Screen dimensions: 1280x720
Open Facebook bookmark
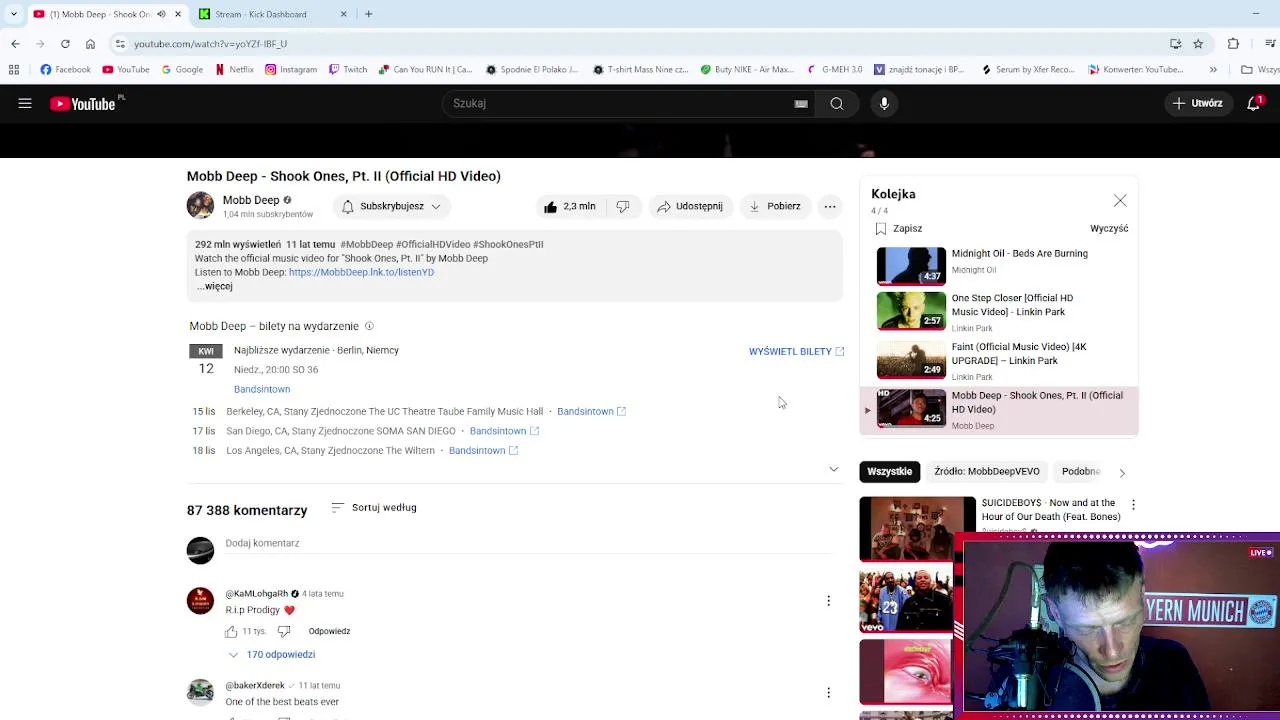[x=65, y=70]
